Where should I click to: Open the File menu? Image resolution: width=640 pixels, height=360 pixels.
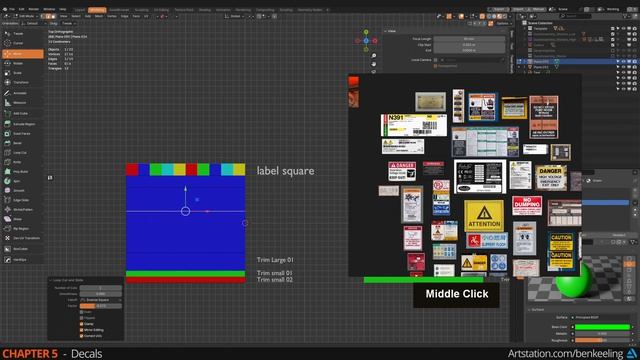[x=12, y=9]
